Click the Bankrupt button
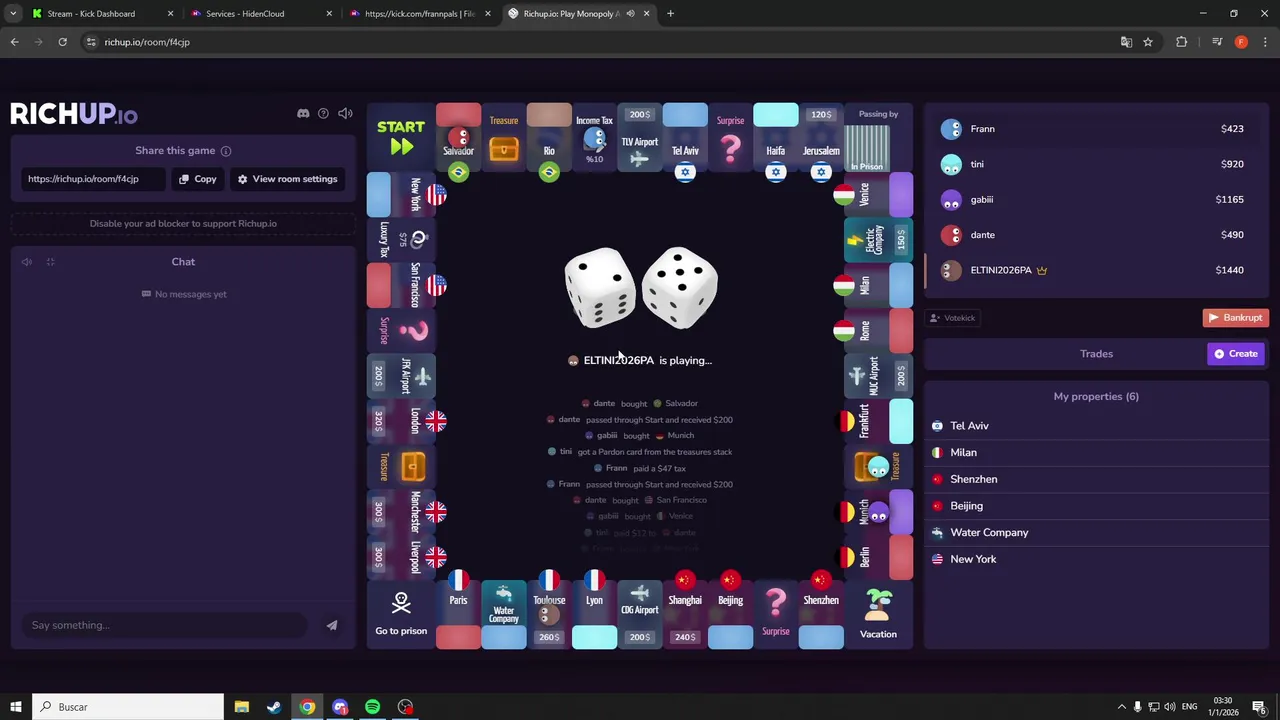This screenshot has width=1280, height=720. click(x=1235, y=318)
